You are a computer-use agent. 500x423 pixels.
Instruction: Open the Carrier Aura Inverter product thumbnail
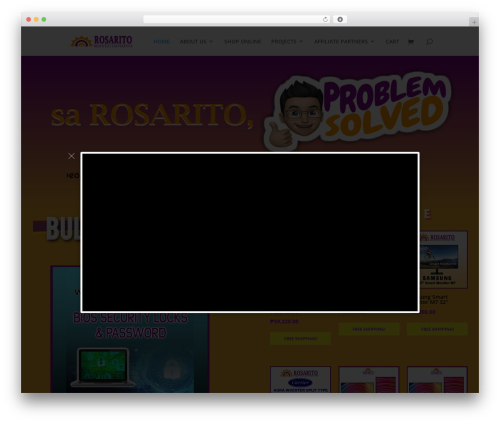[300, 380]
